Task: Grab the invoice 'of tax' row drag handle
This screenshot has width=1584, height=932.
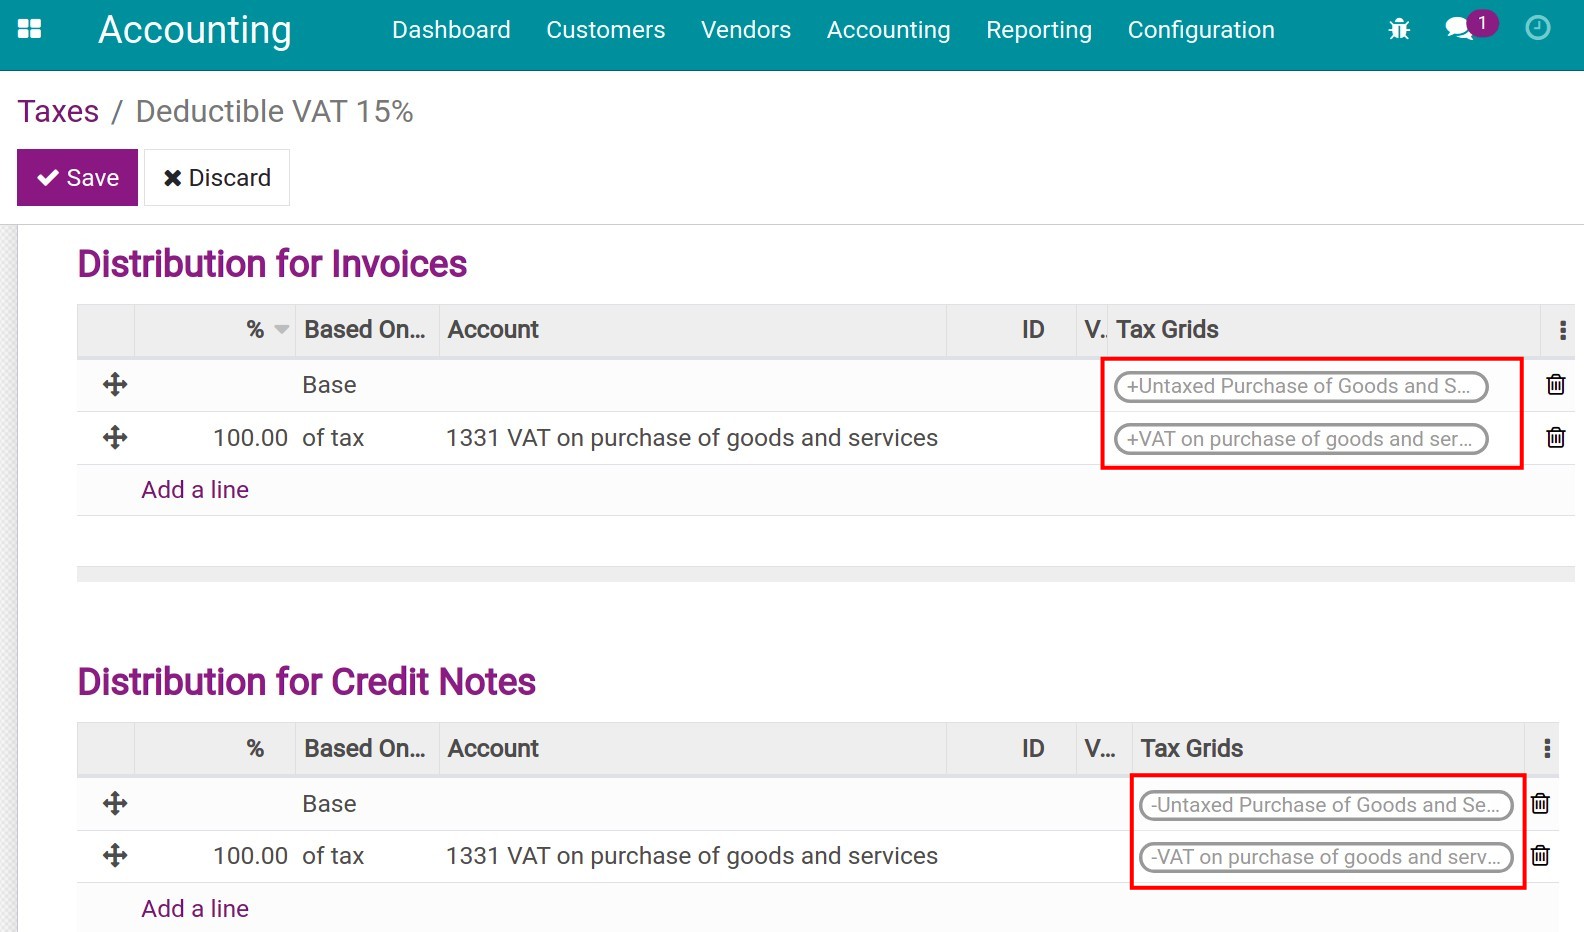Action: pyautogui.click(x=115, y=437)
